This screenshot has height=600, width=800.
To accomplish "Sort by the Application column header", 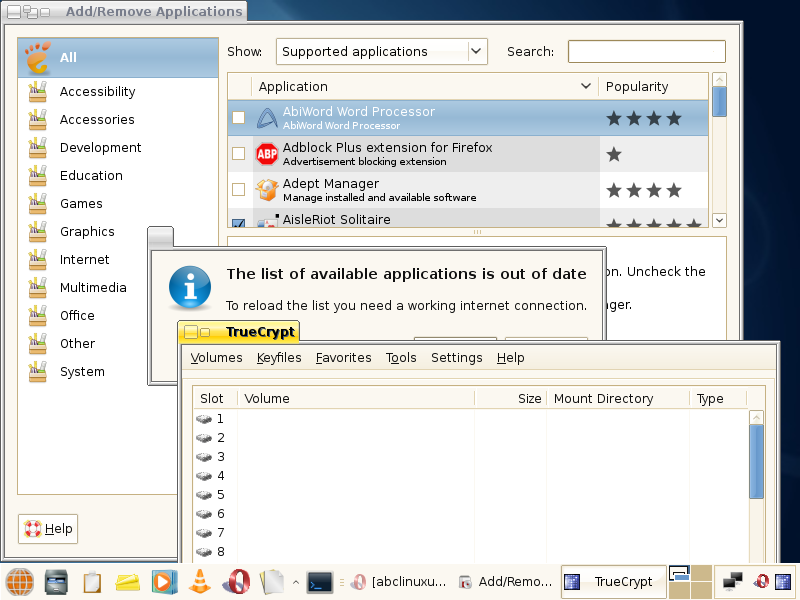I will tap(424, 87).
